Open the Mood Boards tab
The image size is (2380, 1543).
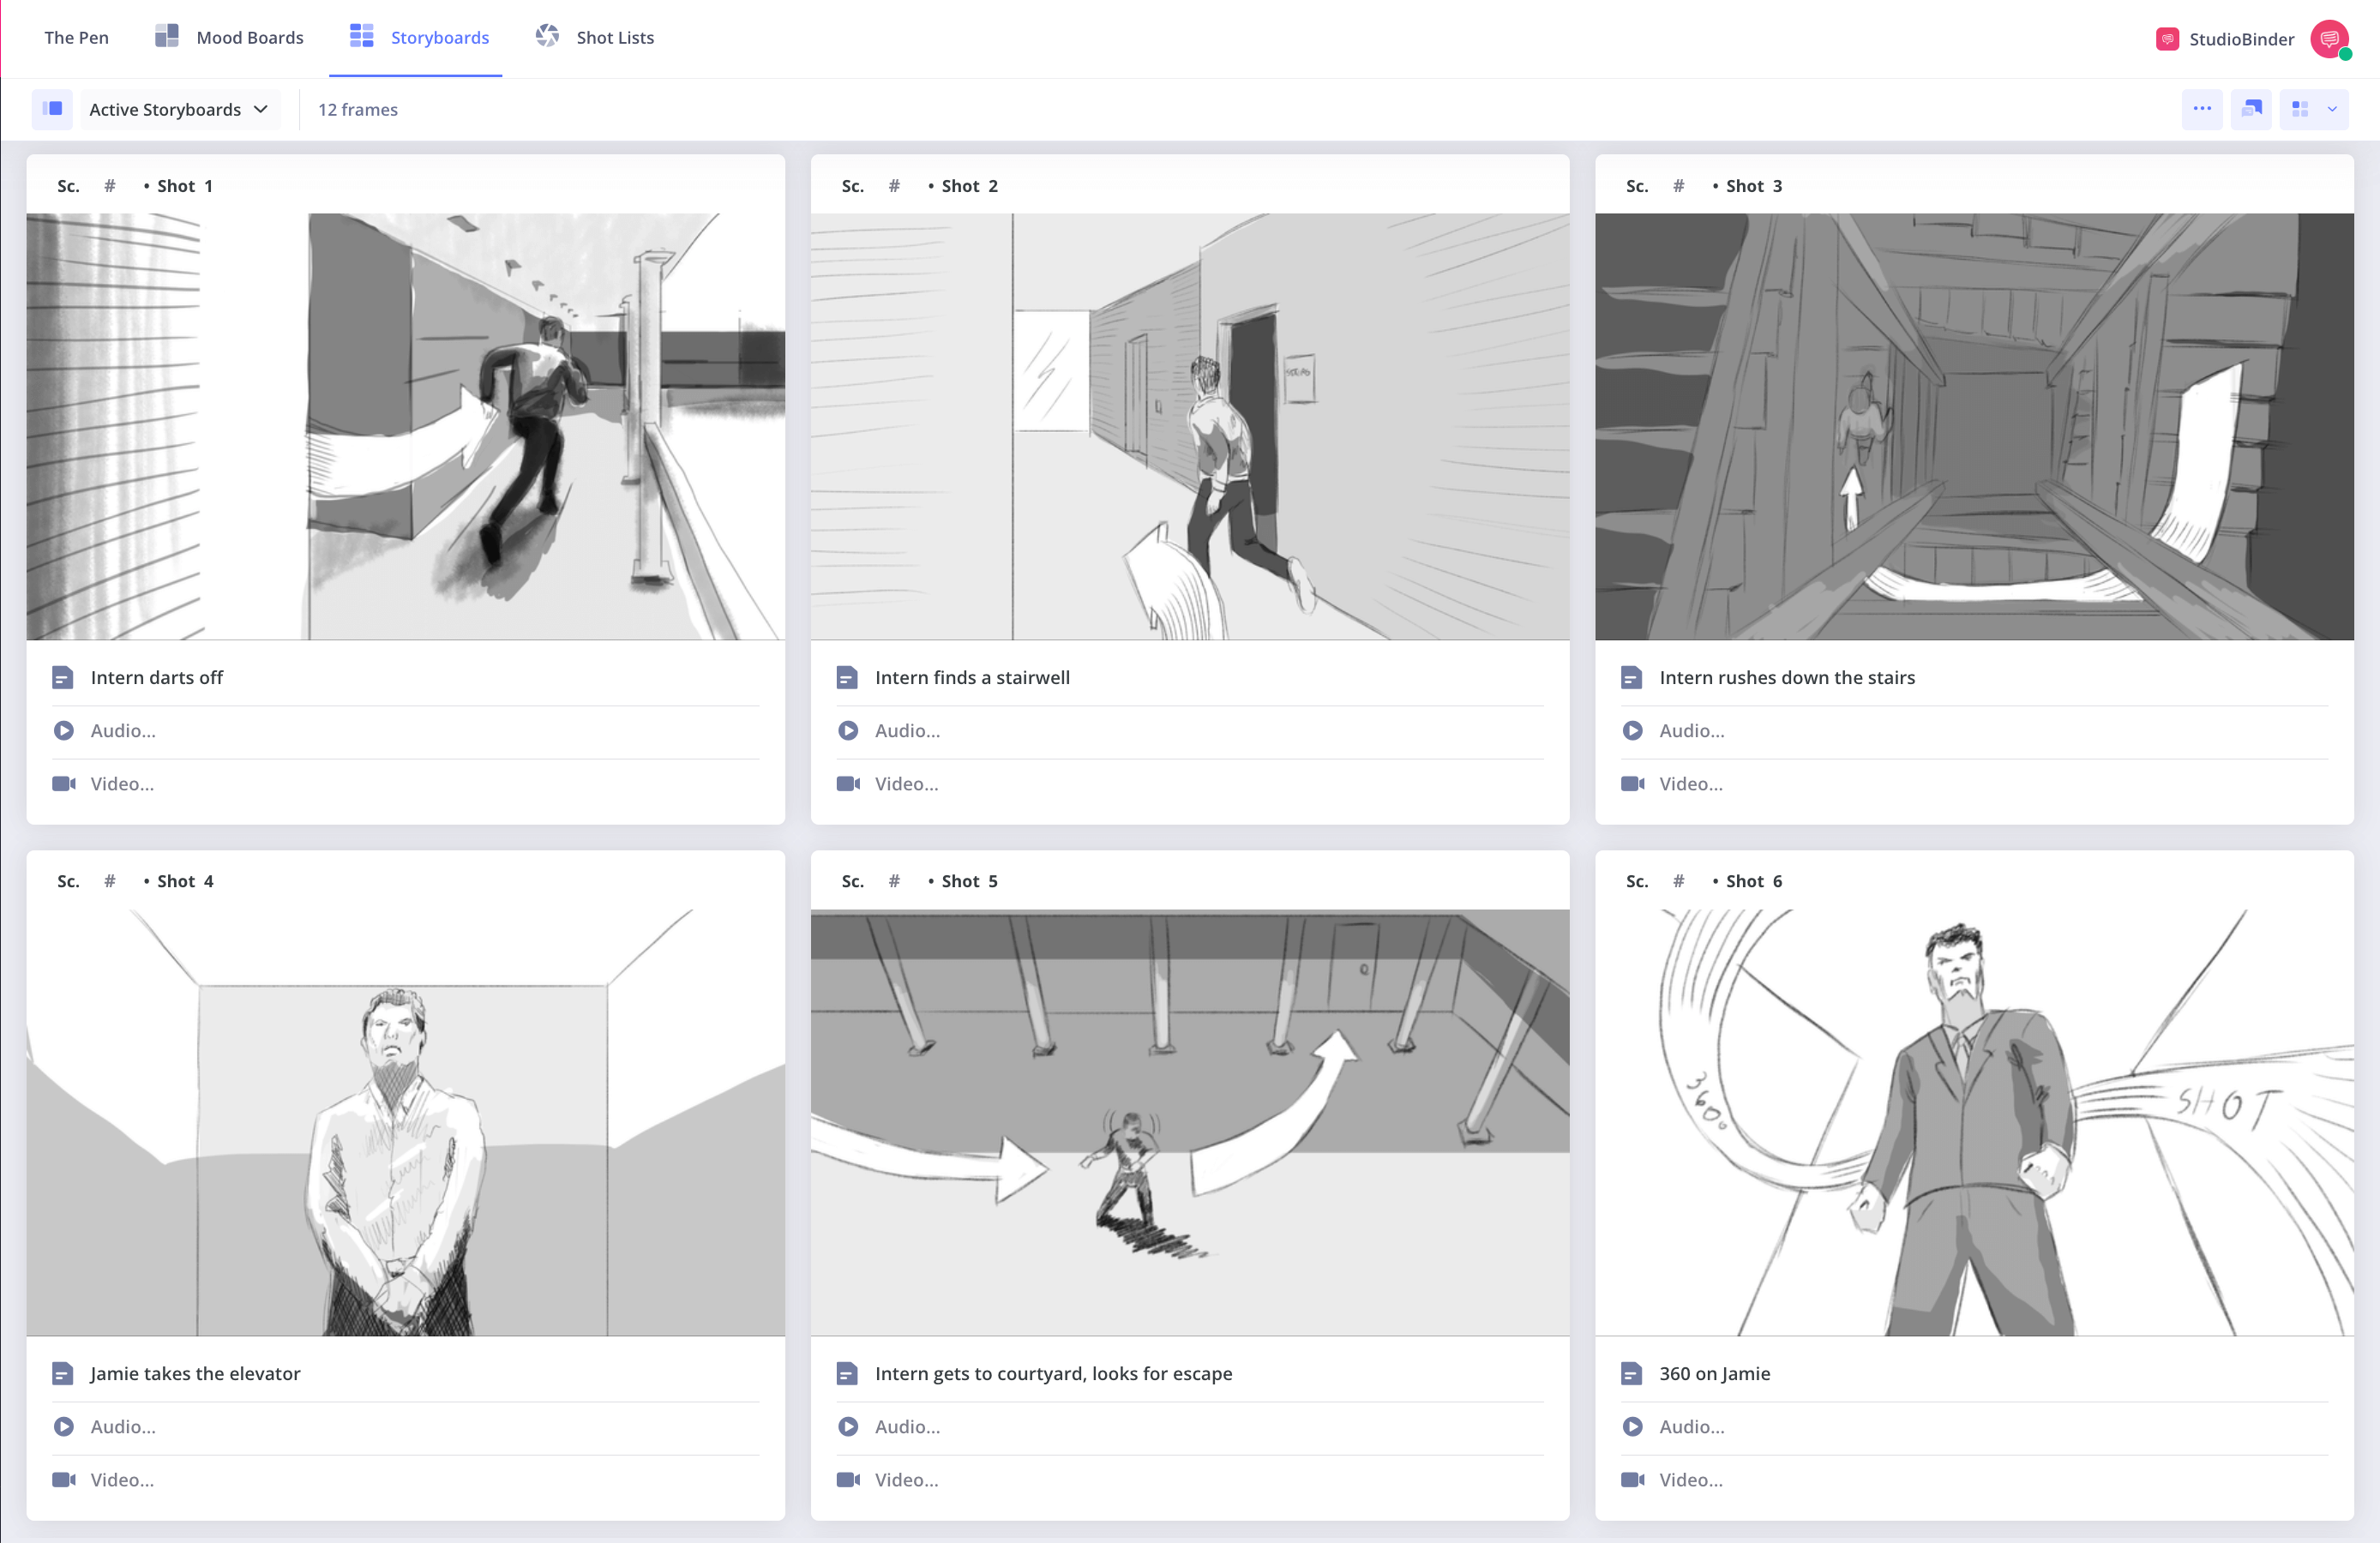coord(227,38)
